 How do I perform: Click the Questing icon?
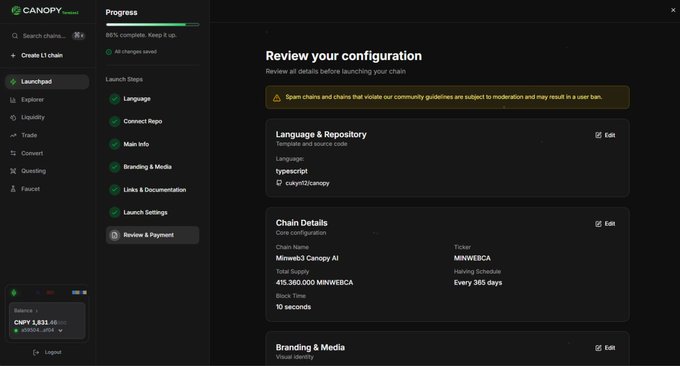13,171
